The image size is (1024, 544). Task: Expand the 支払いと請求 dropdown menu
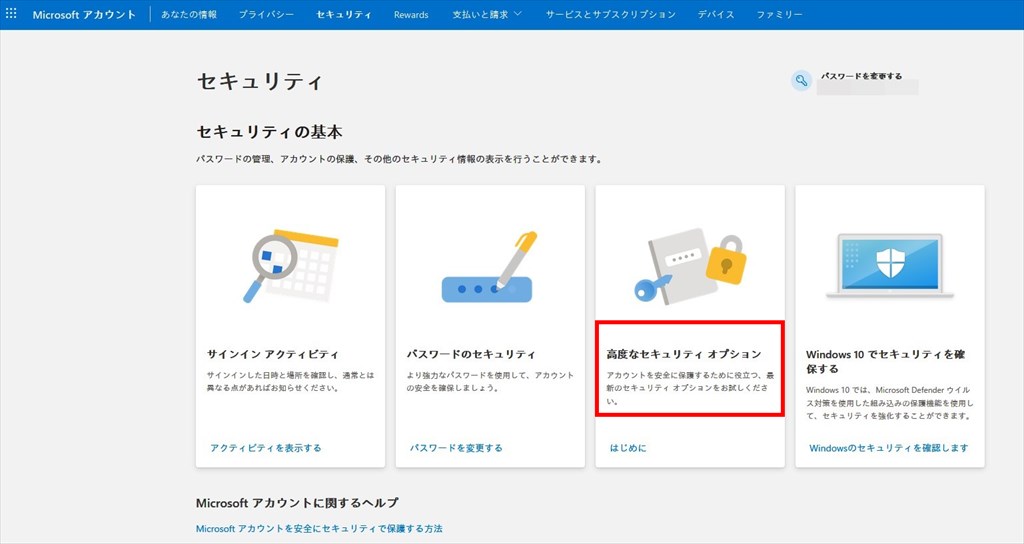(x=487, y=15)
